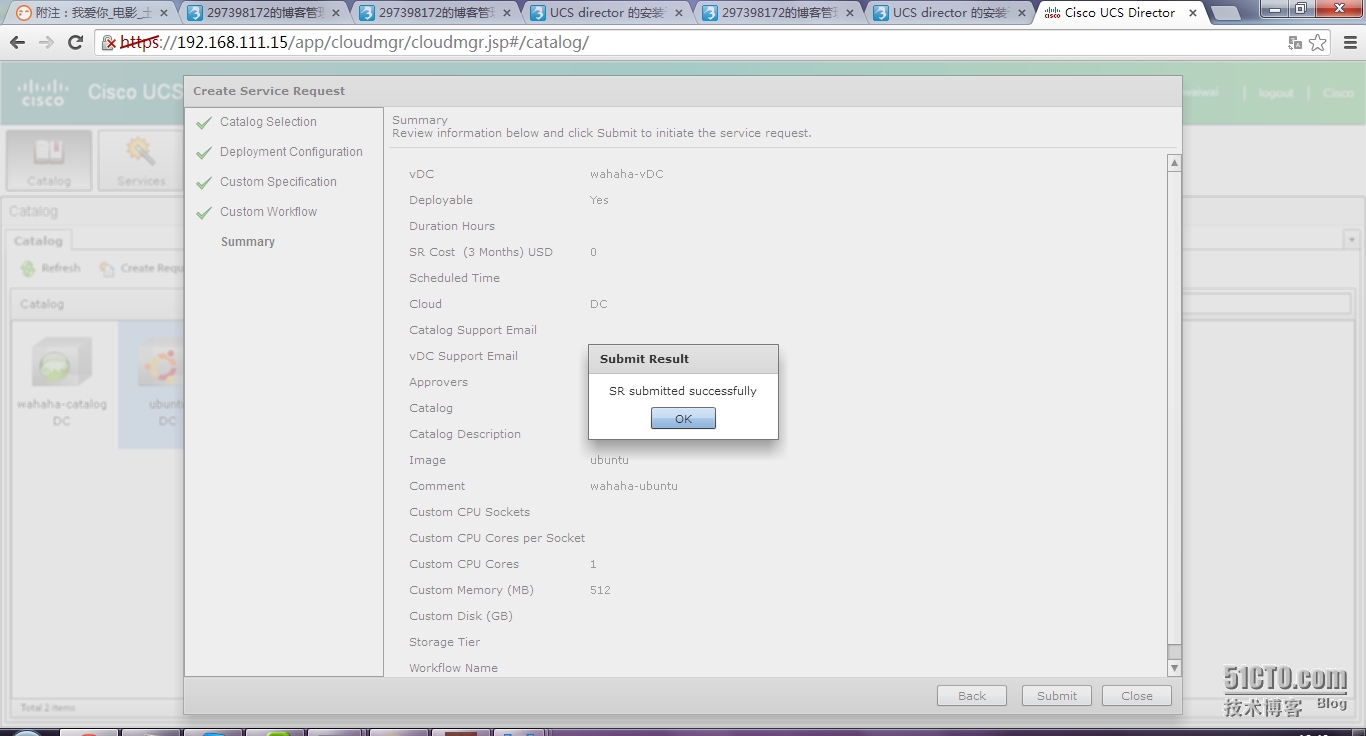Image resolution: width=1366 pixels, height=736 pixels.
Task: Click the browser back arrow
Action: (x=17, y=43)
